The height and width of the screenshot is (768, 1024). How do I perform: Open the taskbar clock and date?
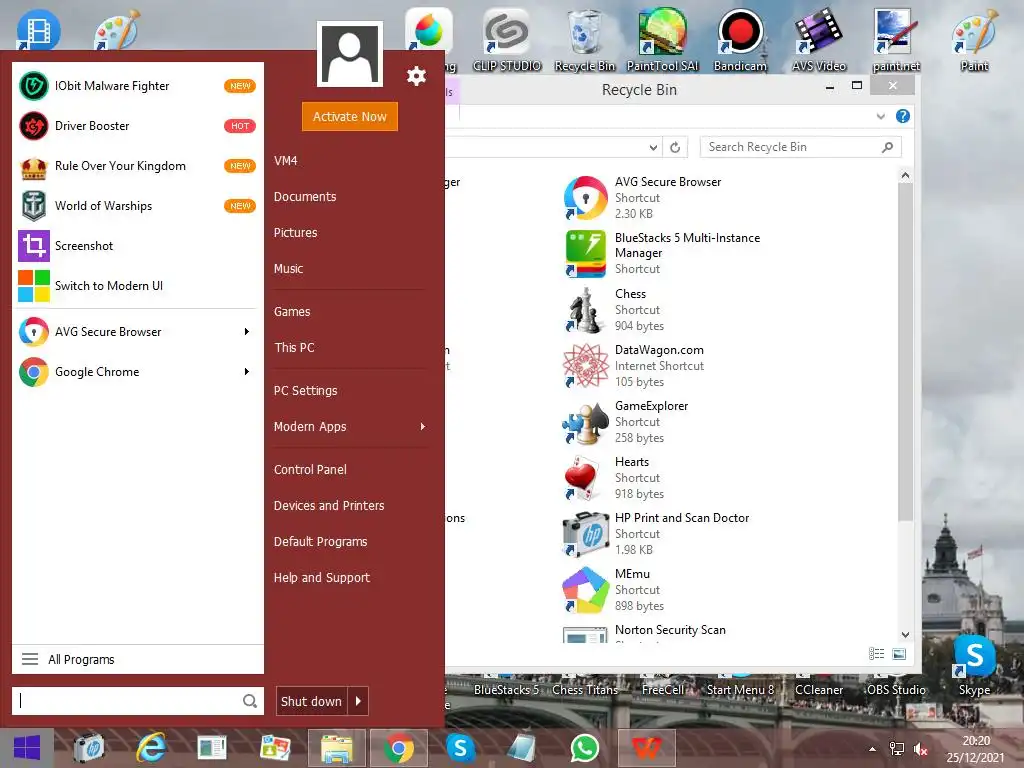[976, 749]
